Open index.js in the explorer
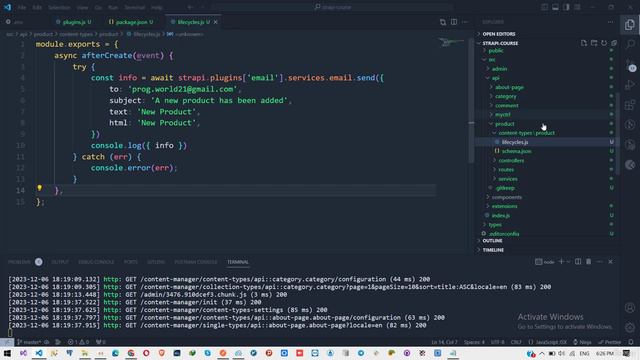Viewport: 640px width, 360px height. click(500, 216)
